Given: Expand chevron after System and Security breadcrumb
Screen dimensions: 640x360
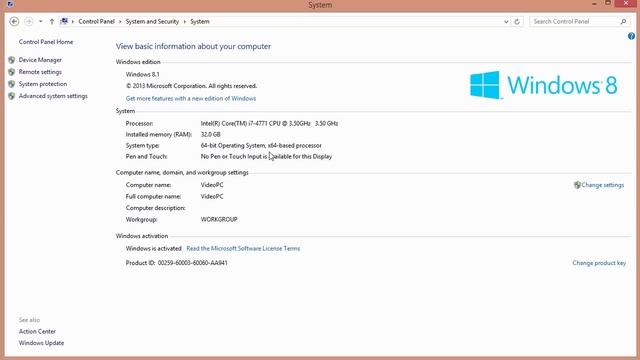Looking at the screenshot, I should [x=184, y=21].
